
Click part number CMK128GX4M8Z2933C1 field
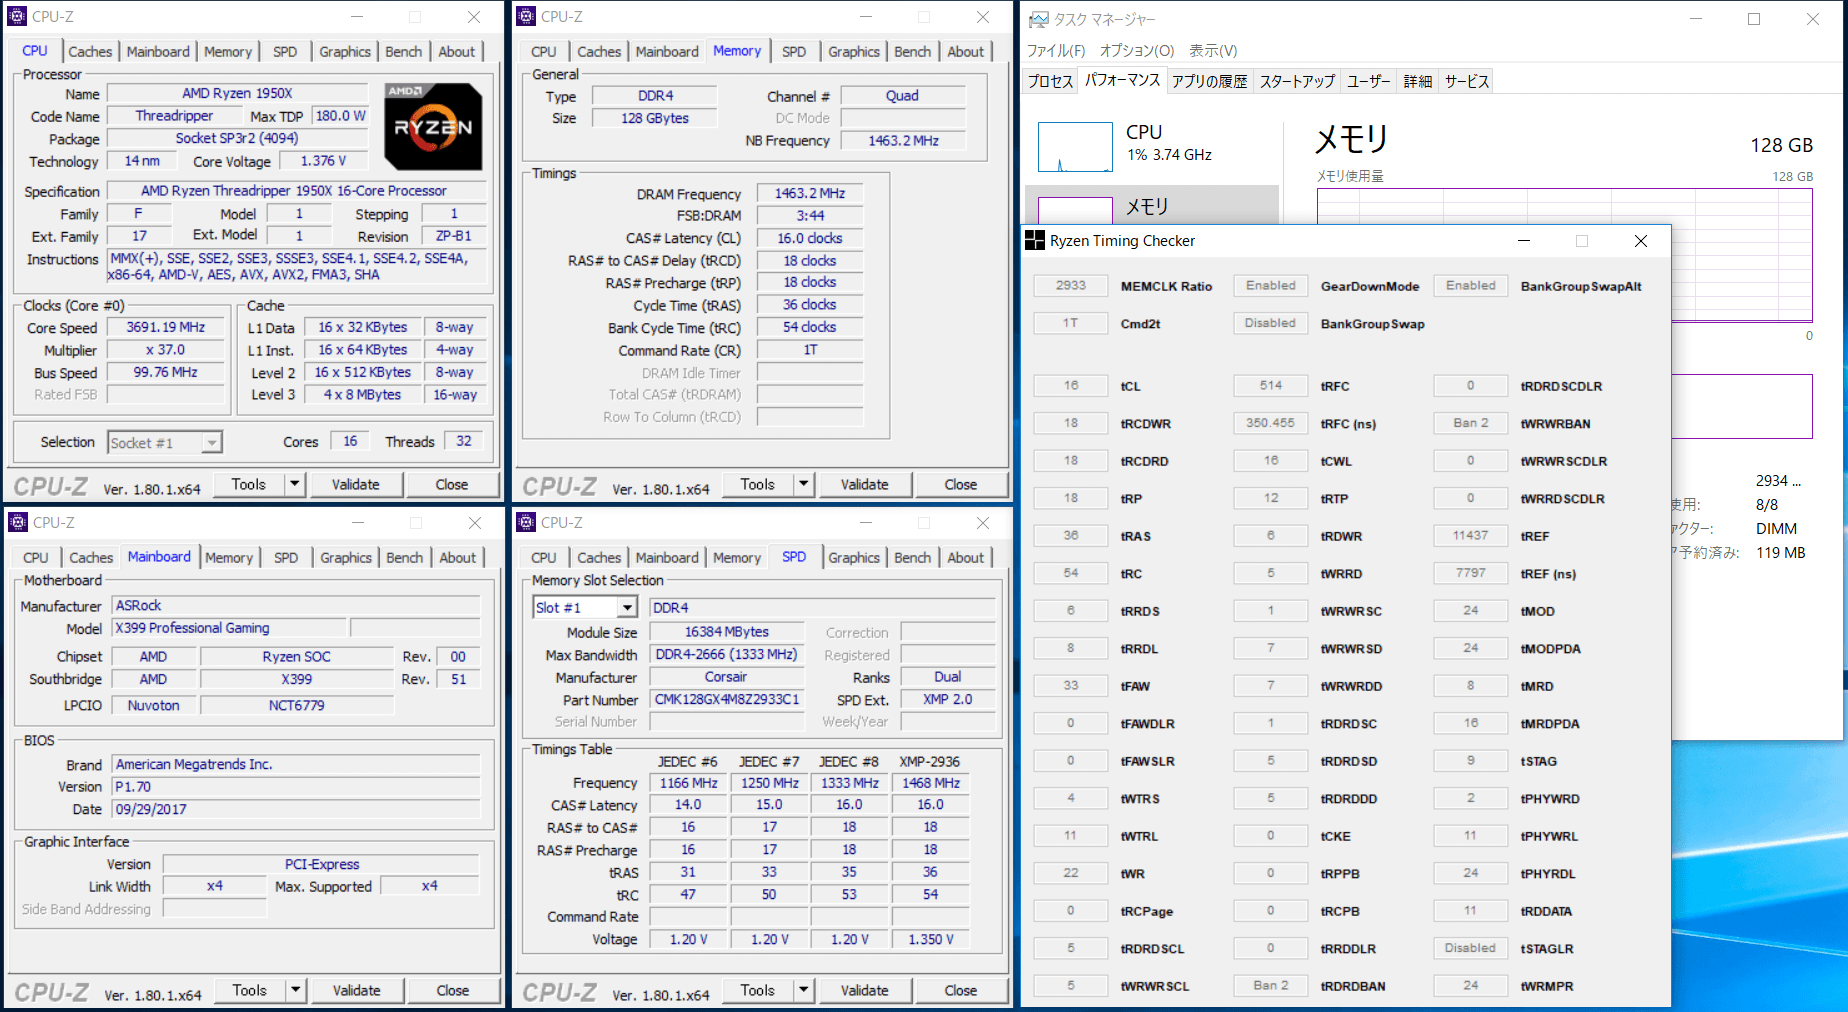pos(727,699)
